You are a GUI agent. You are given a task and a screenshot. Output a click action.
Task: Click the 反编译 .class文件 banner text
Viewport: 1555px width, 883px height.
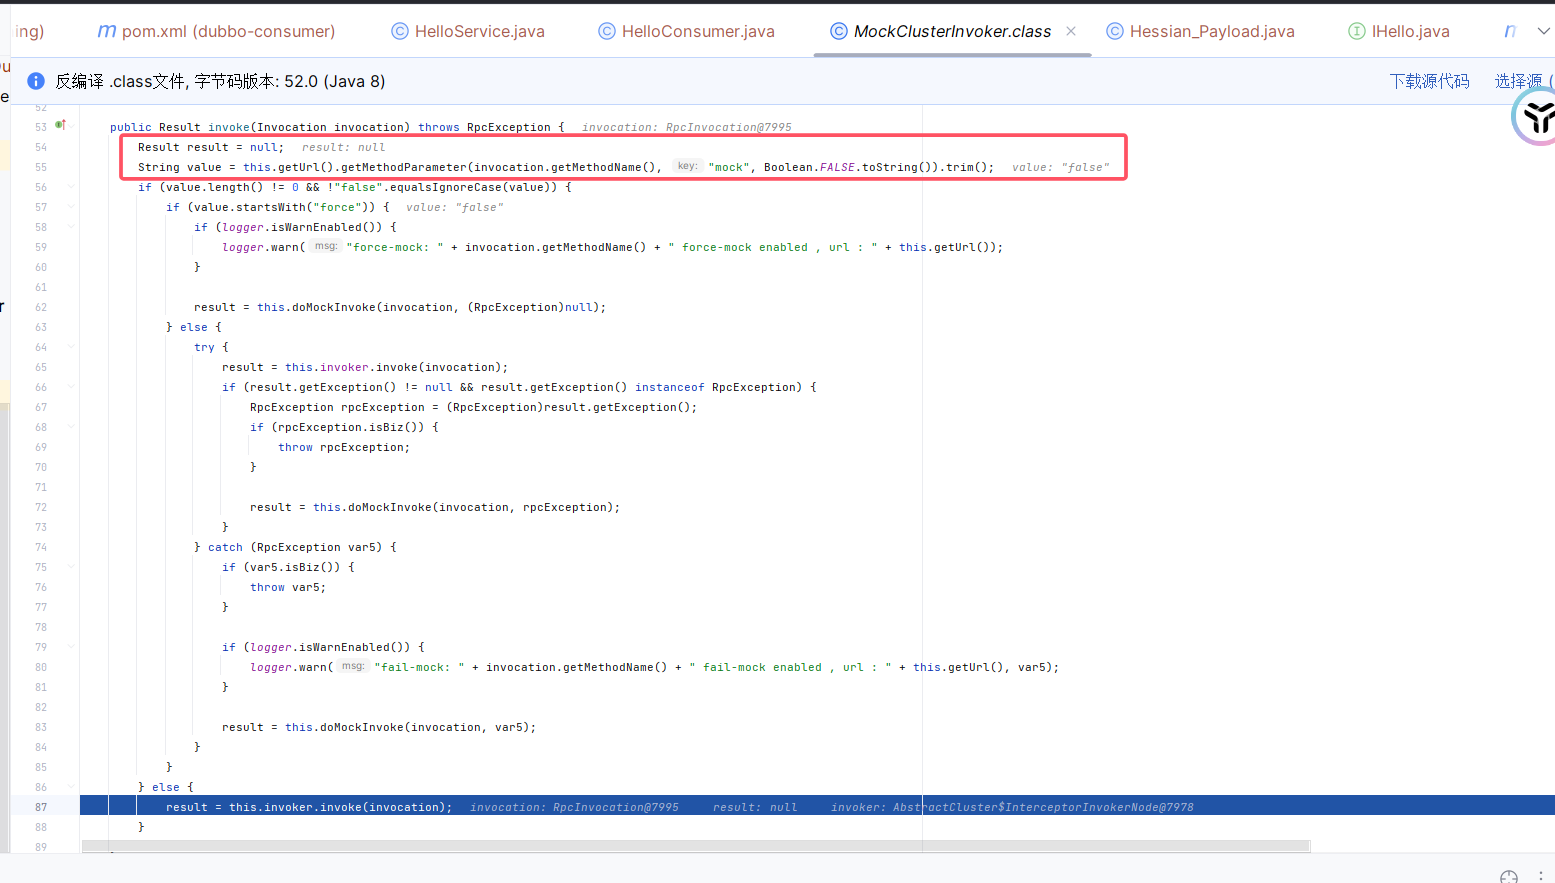click(x=220, y=81)
